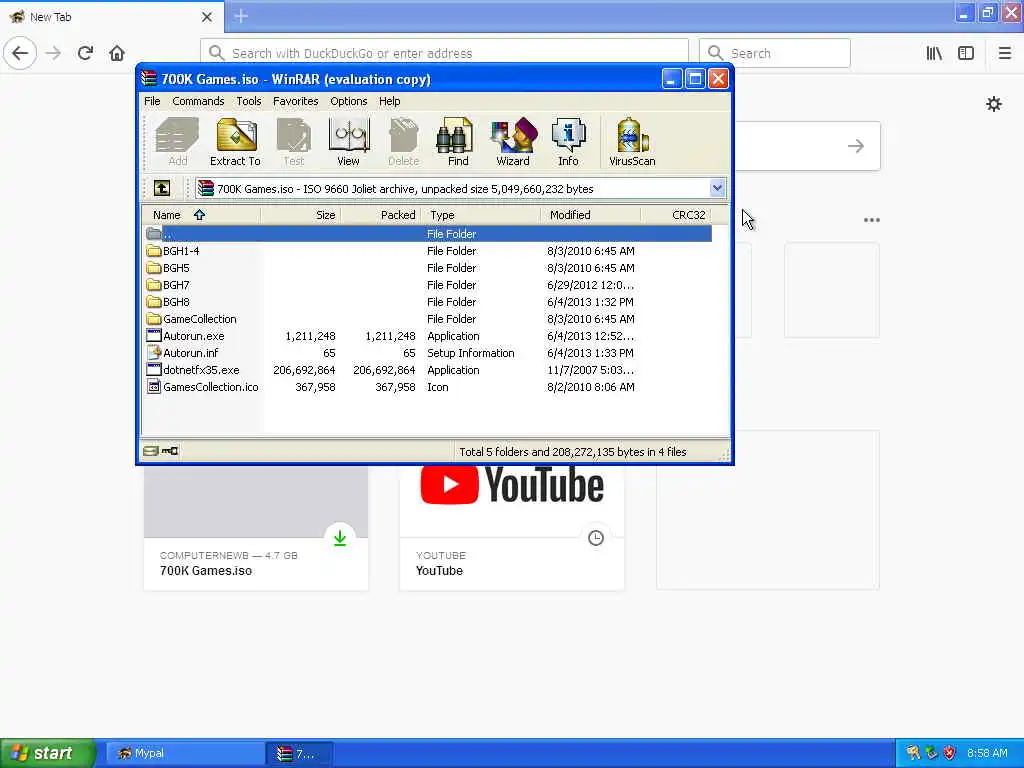Open New Tab settings gear
1024x768 pixels.
pyautogui.click(x=994, y=104)
